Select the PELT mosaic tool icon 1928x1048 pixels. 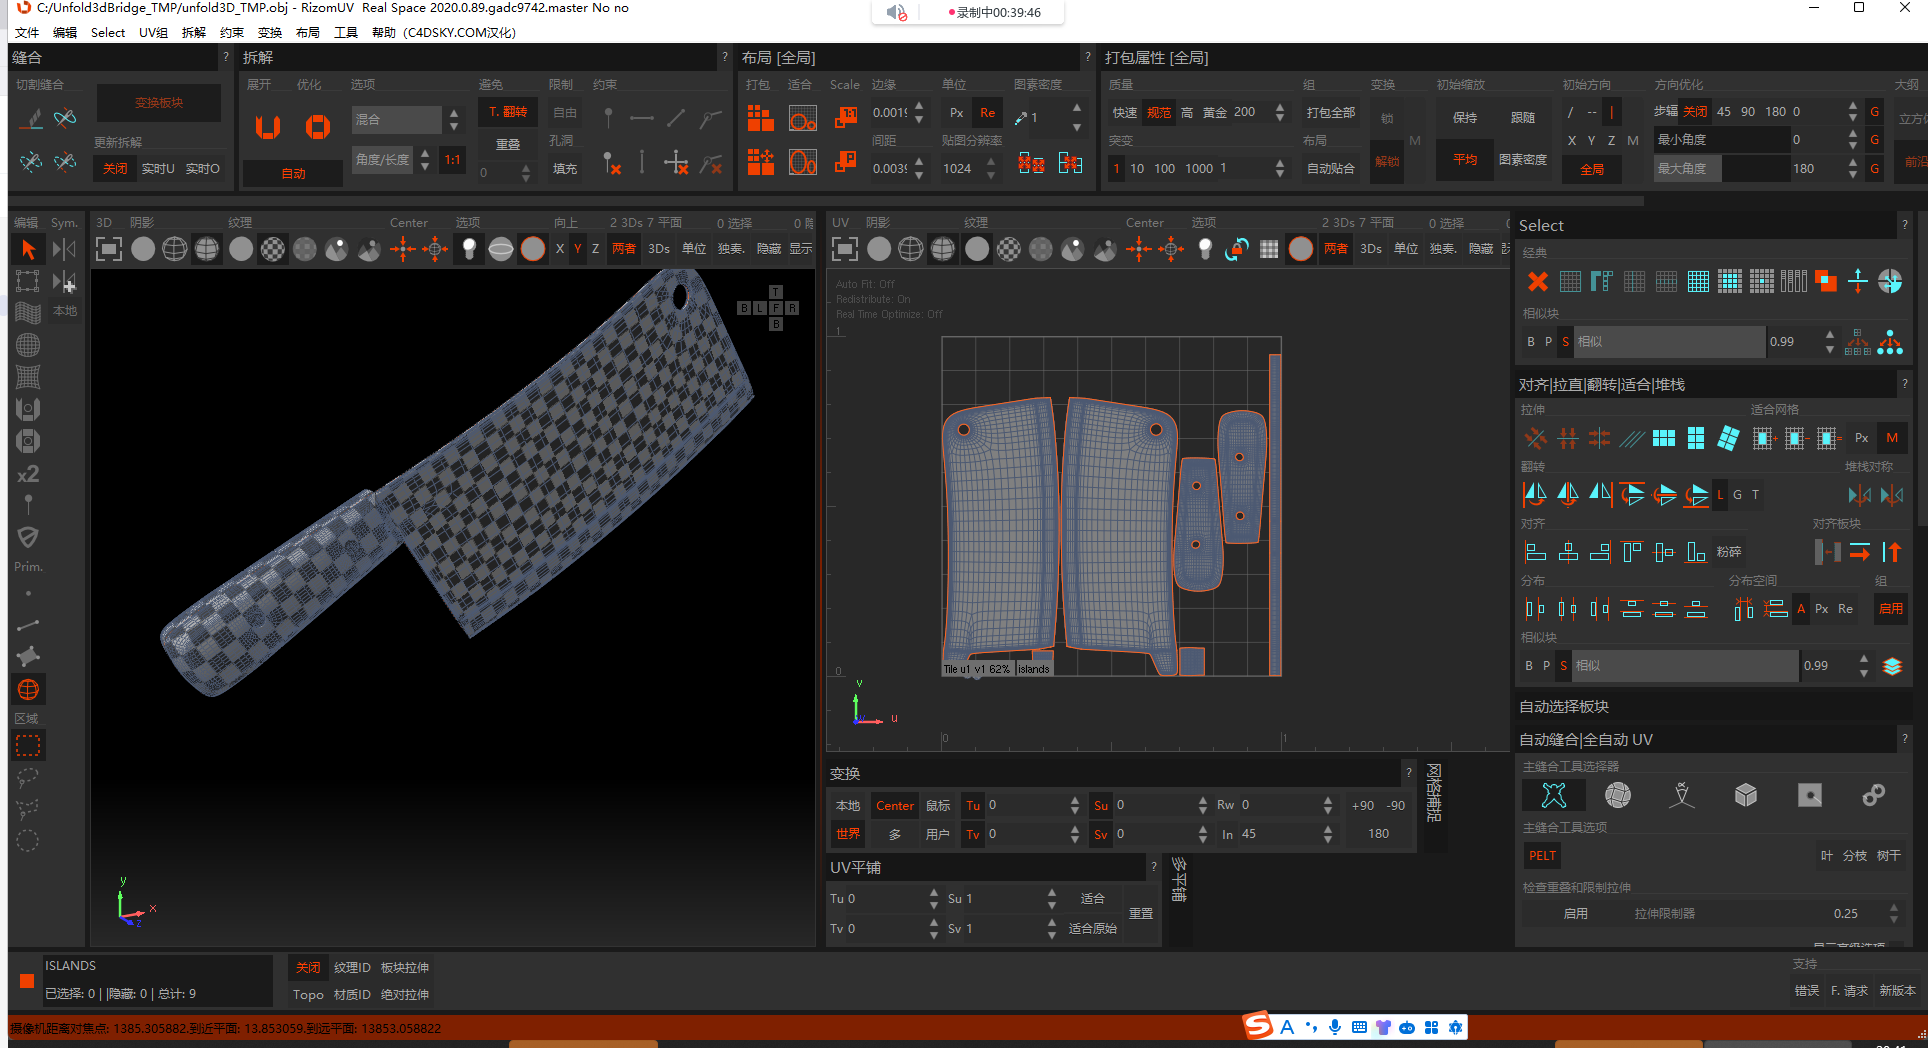click(1553, 795)
